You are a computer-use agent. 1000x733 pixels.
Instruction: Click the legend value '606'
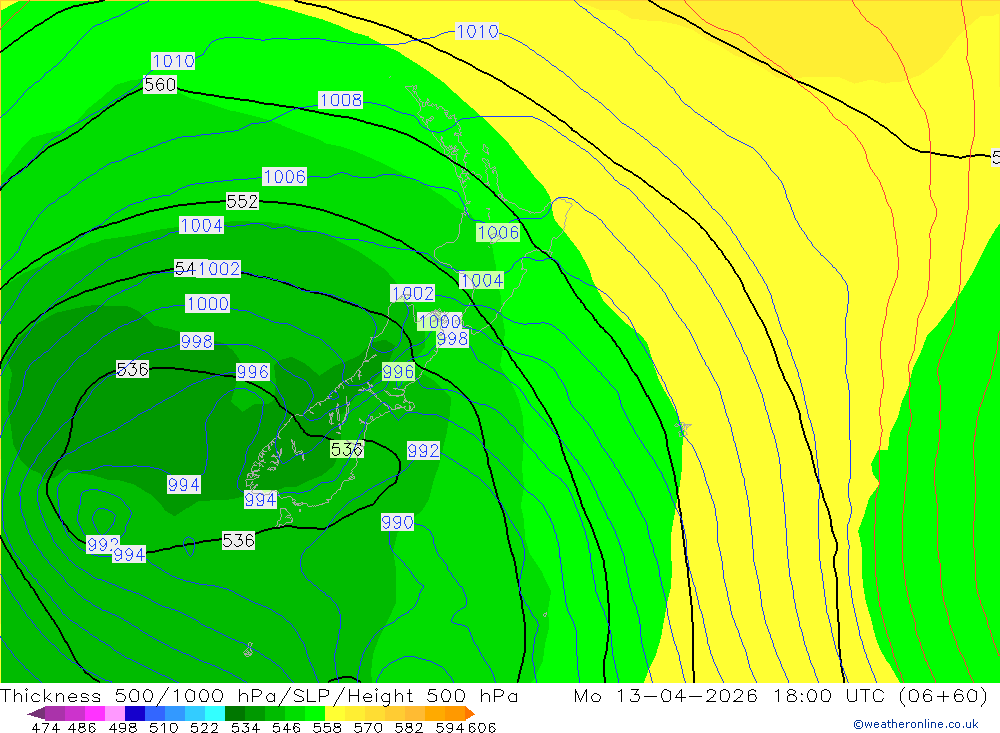click(482, 727)
